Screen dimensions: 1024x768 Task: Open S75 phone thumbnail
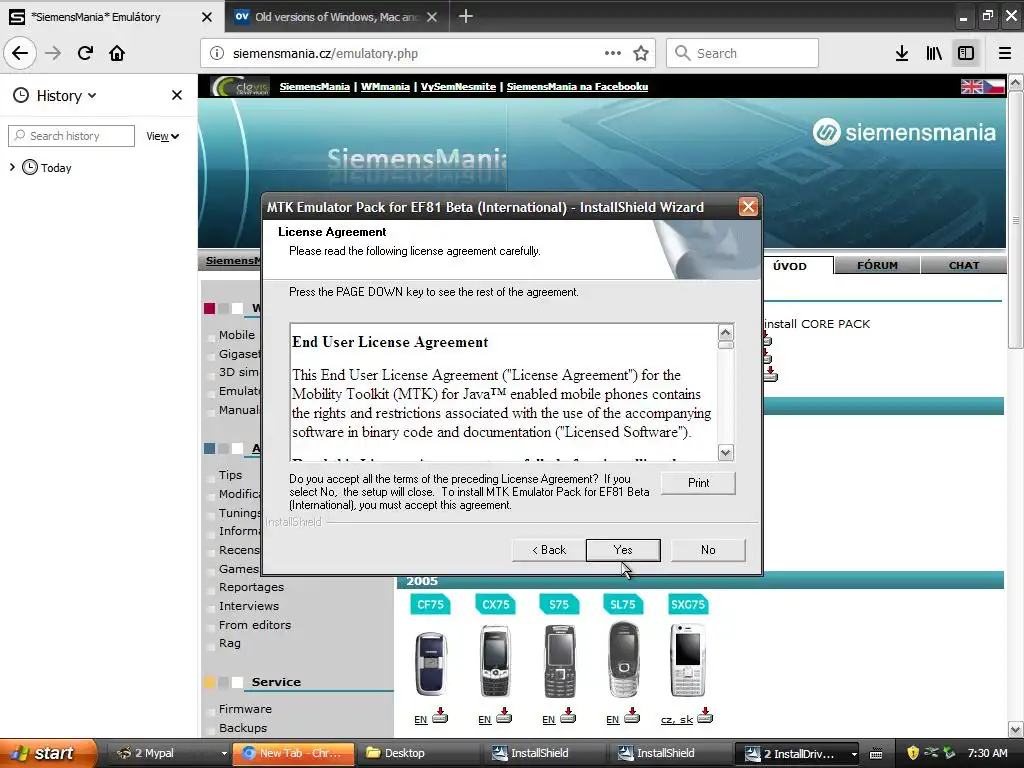pos(559,661)
